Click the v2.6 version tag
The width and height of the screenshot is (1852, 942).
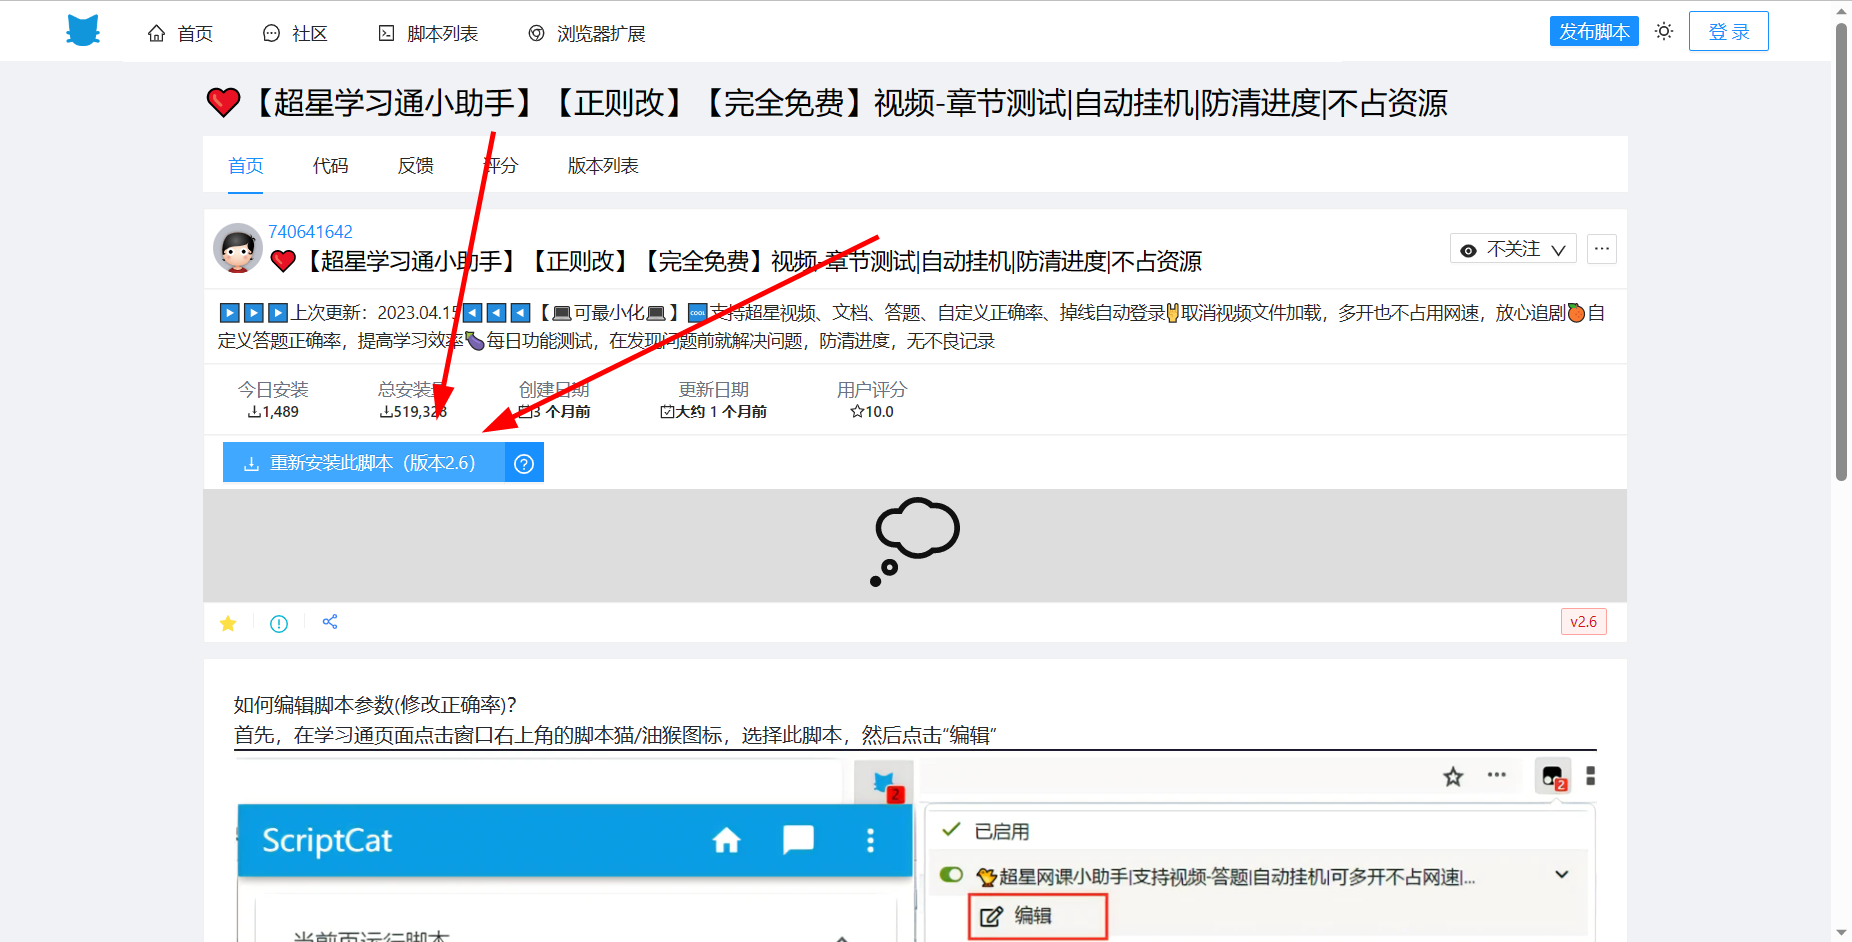click(x=1583, y=621)
